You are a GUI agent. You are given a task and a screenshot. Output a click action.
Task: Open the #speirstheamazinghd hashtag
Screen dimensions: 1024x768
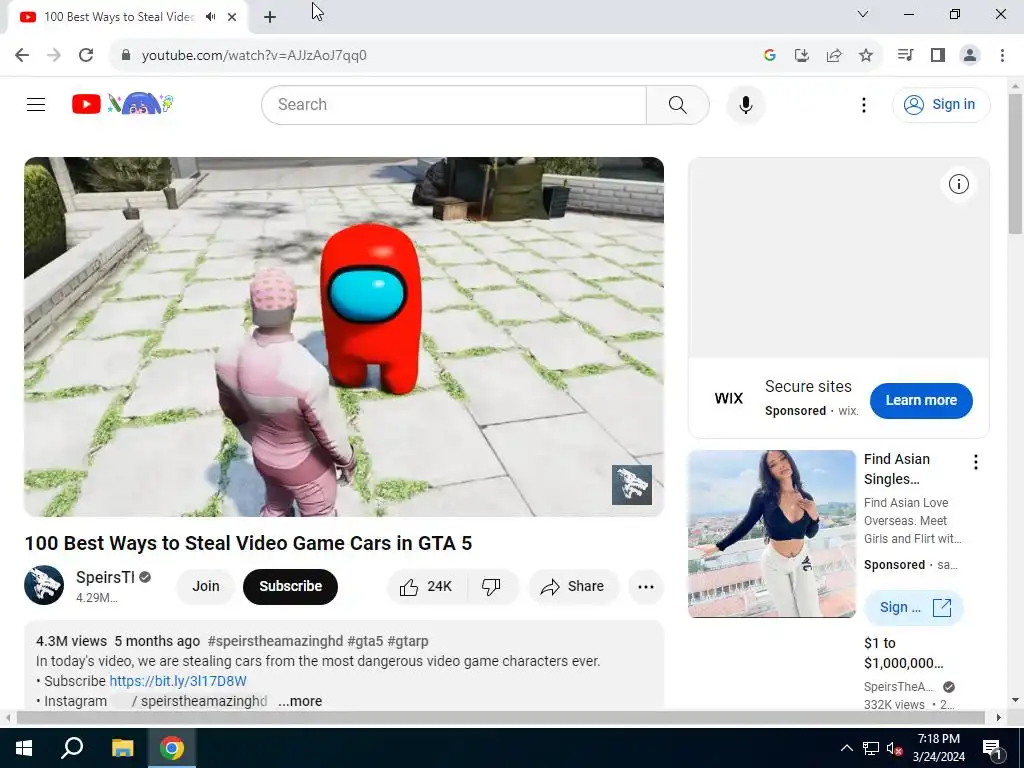pyautogui.click(x=275, y=641)
